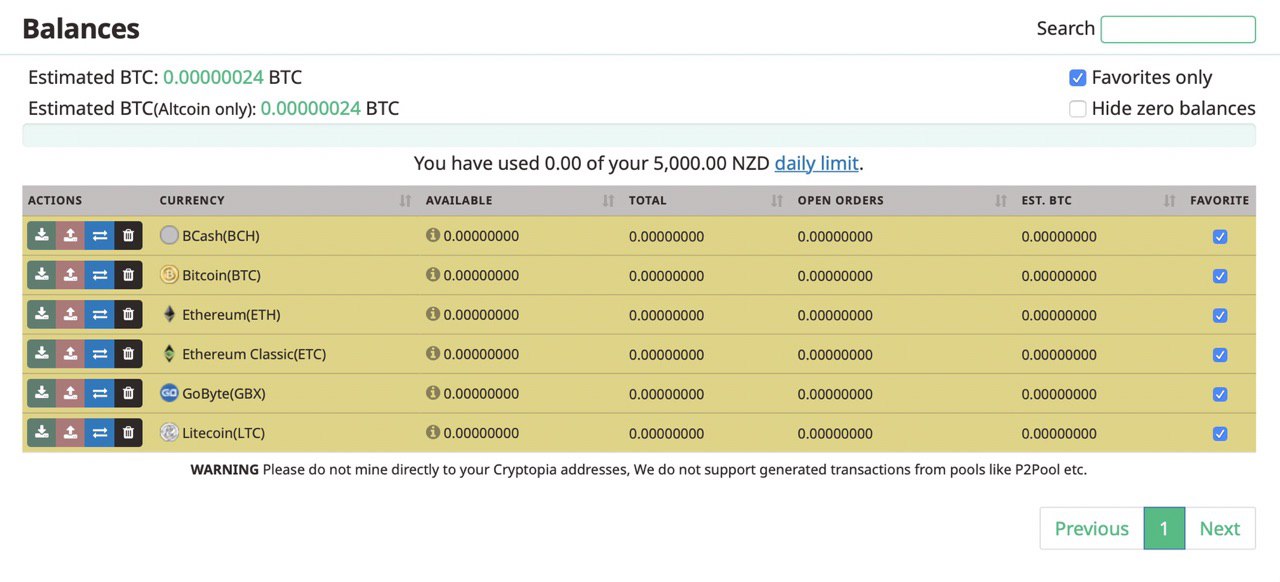1280x582 pixels.
Task: Sort table by Open Orders column
Action: (902, 201)
